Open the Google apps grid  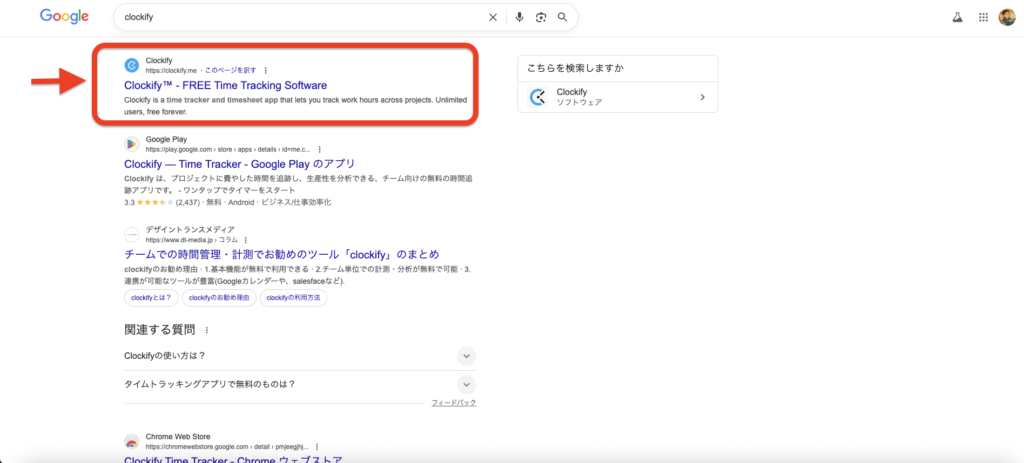(984, 18)
